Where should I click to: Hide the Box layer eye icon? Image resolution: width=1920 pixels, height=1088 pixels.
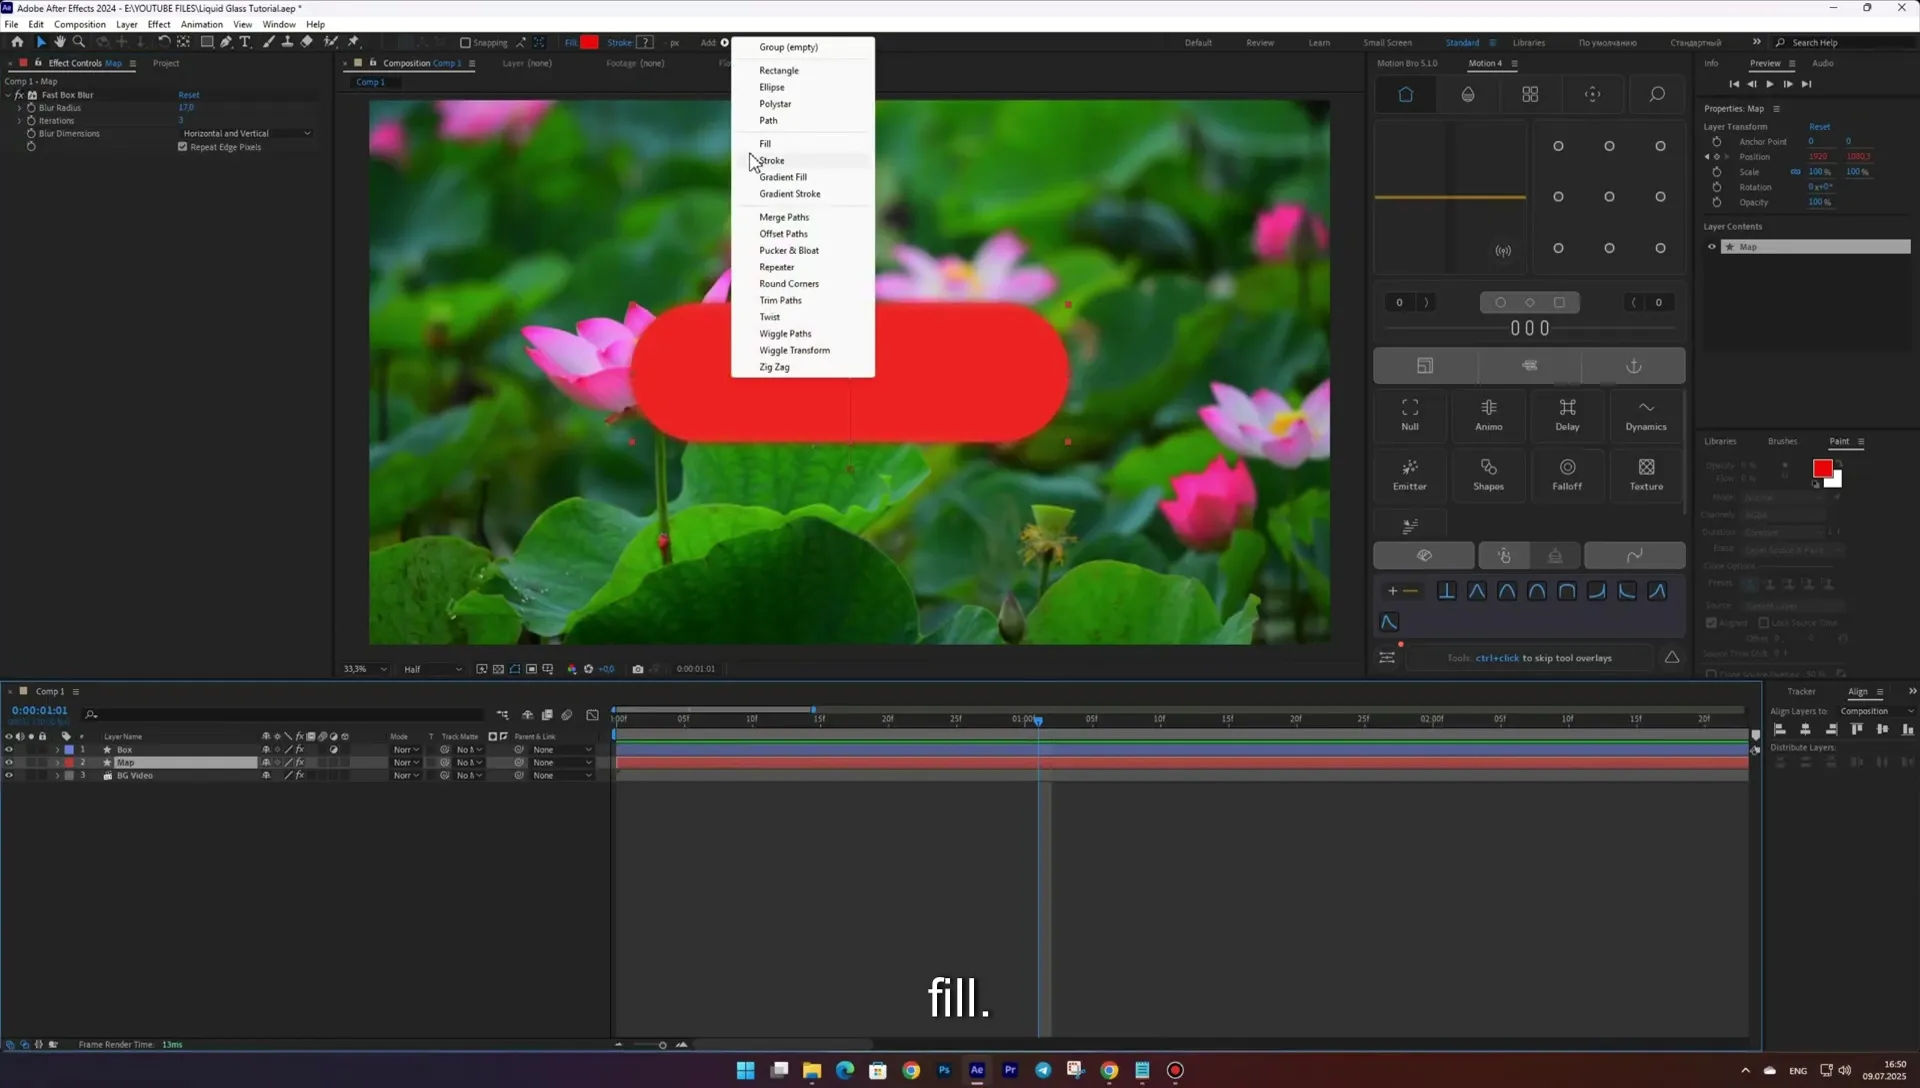9,750
